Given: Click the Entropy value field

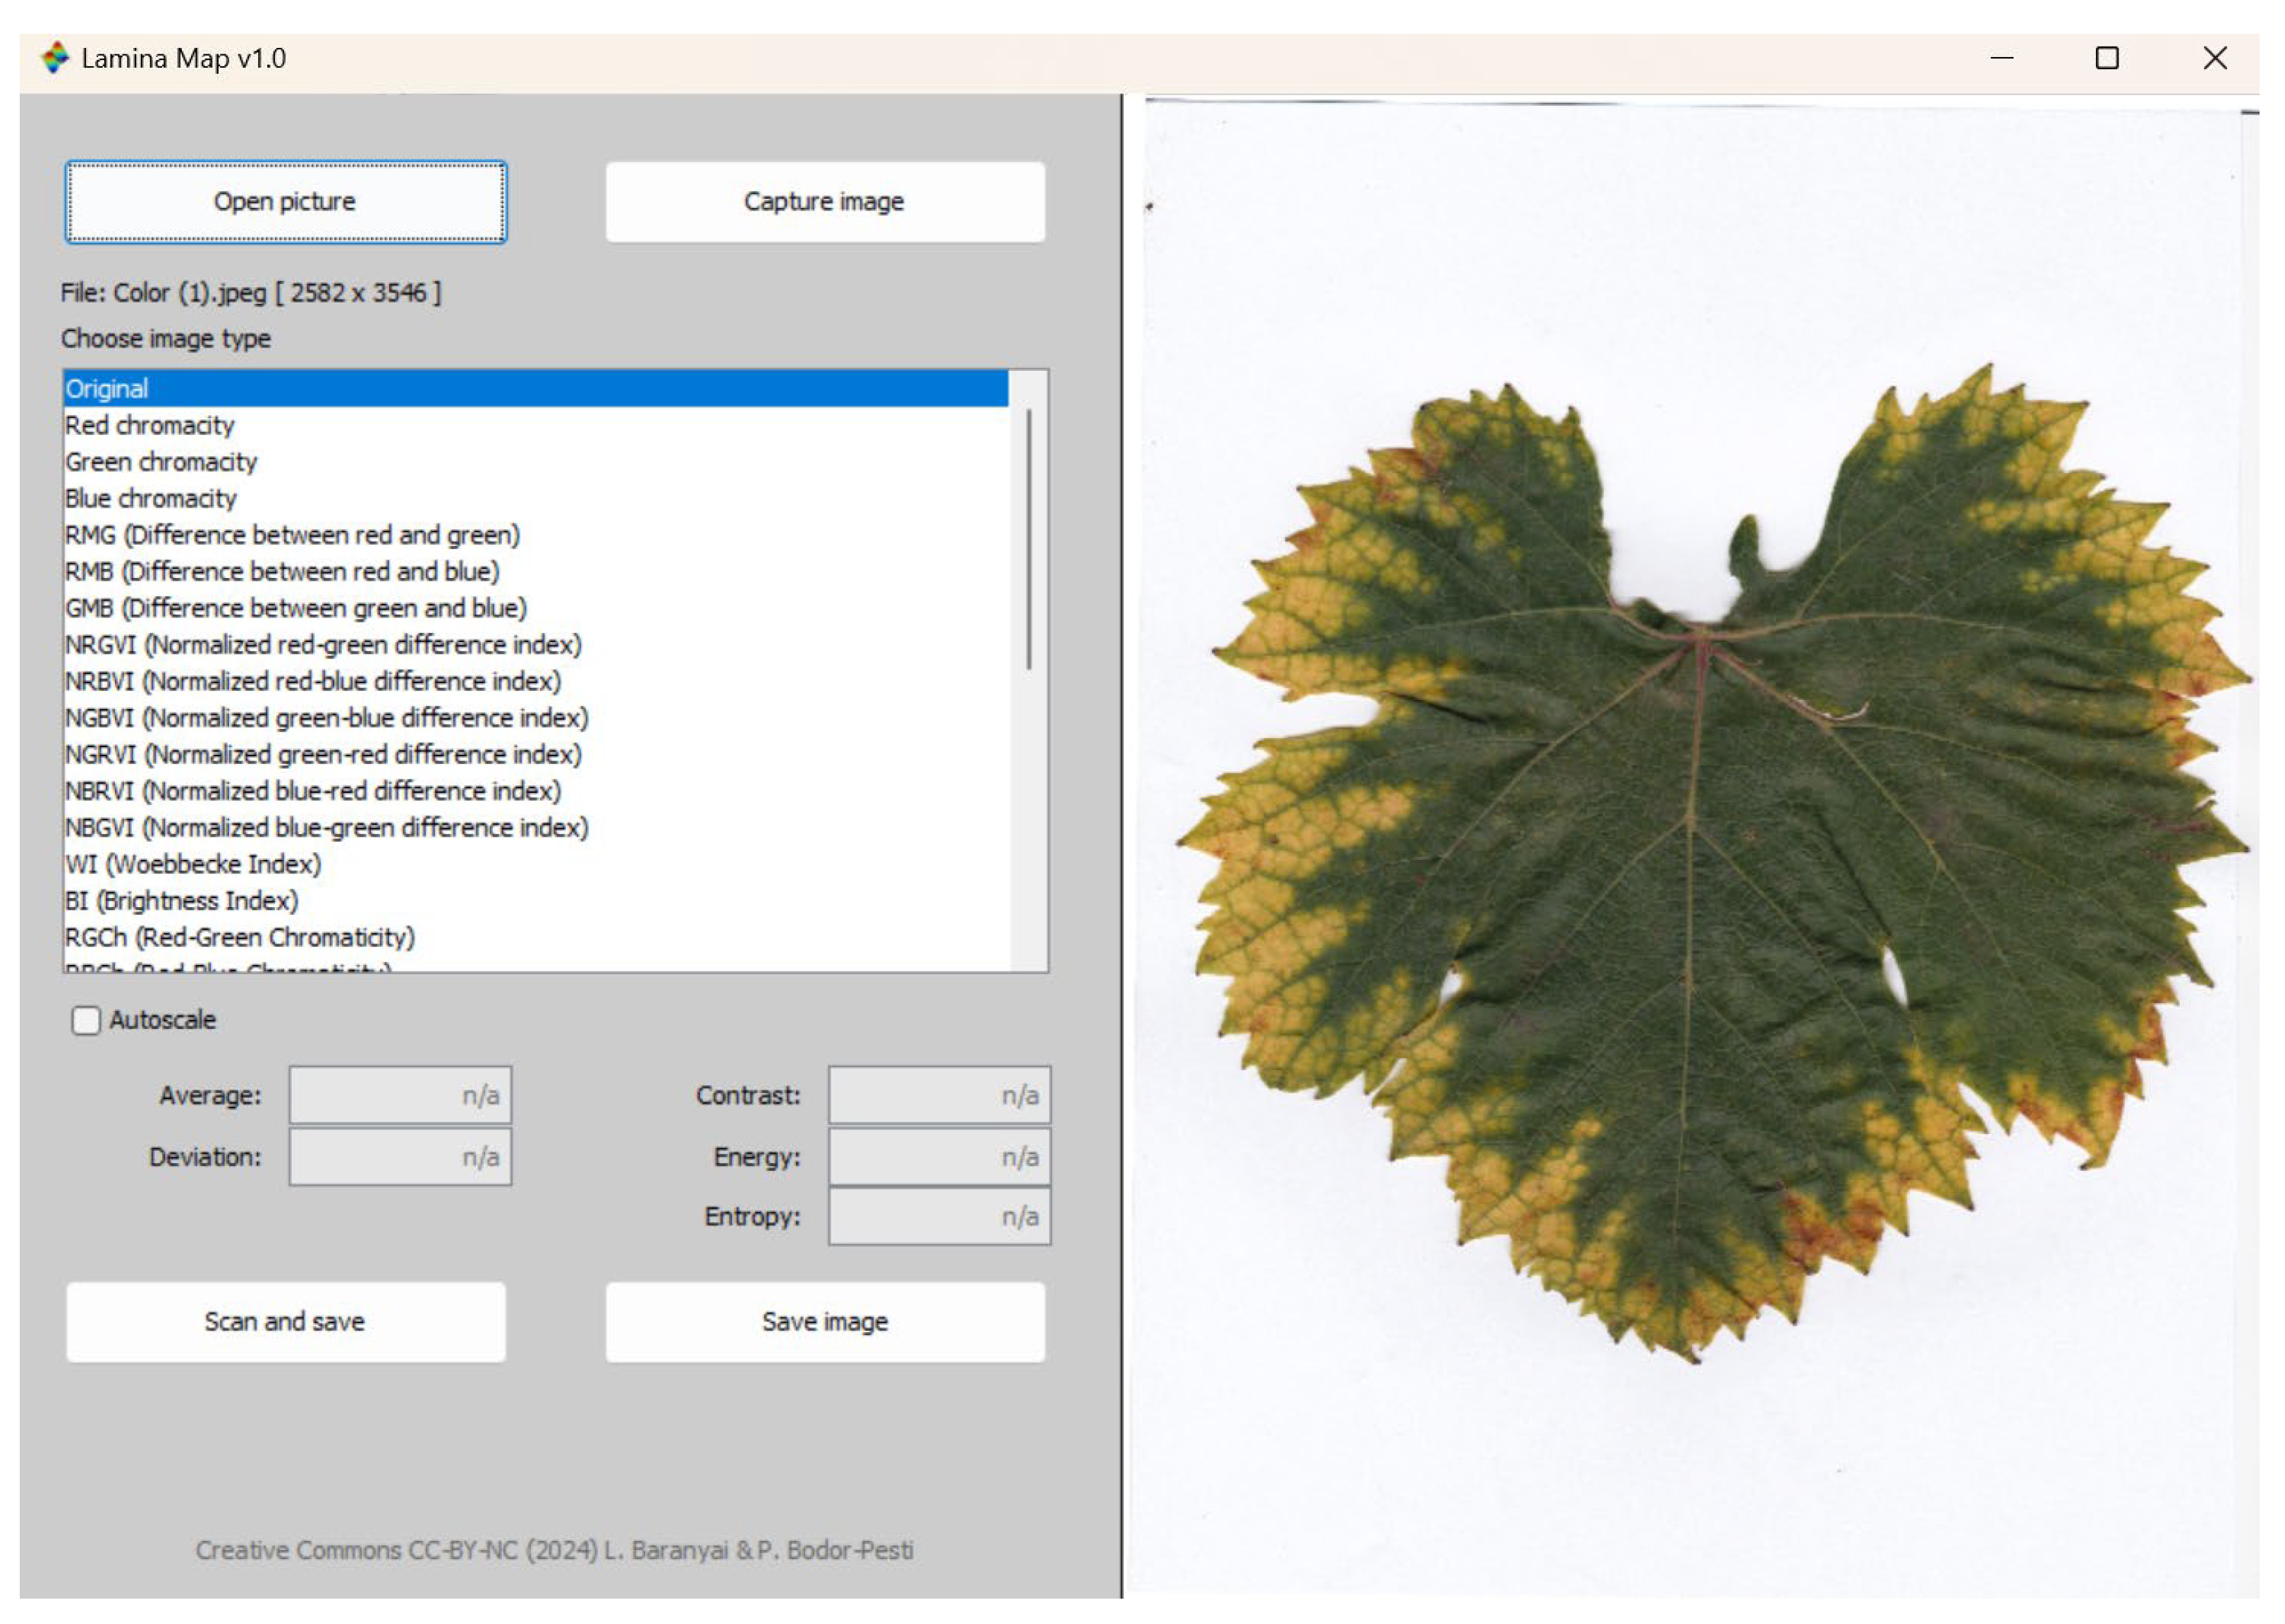Looking at the screenshot, I should tap(938, 1217).
